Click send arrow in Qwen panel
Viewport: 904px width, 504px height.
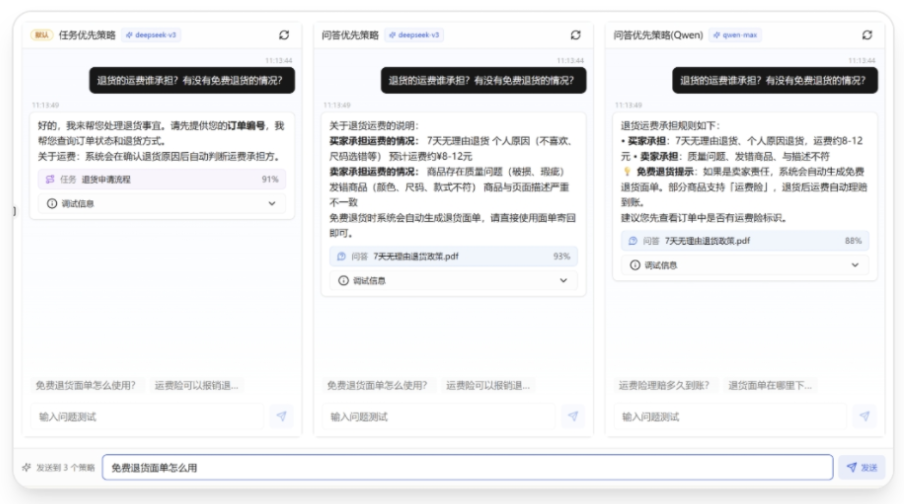pyautogui.click(x=864, y=416)
